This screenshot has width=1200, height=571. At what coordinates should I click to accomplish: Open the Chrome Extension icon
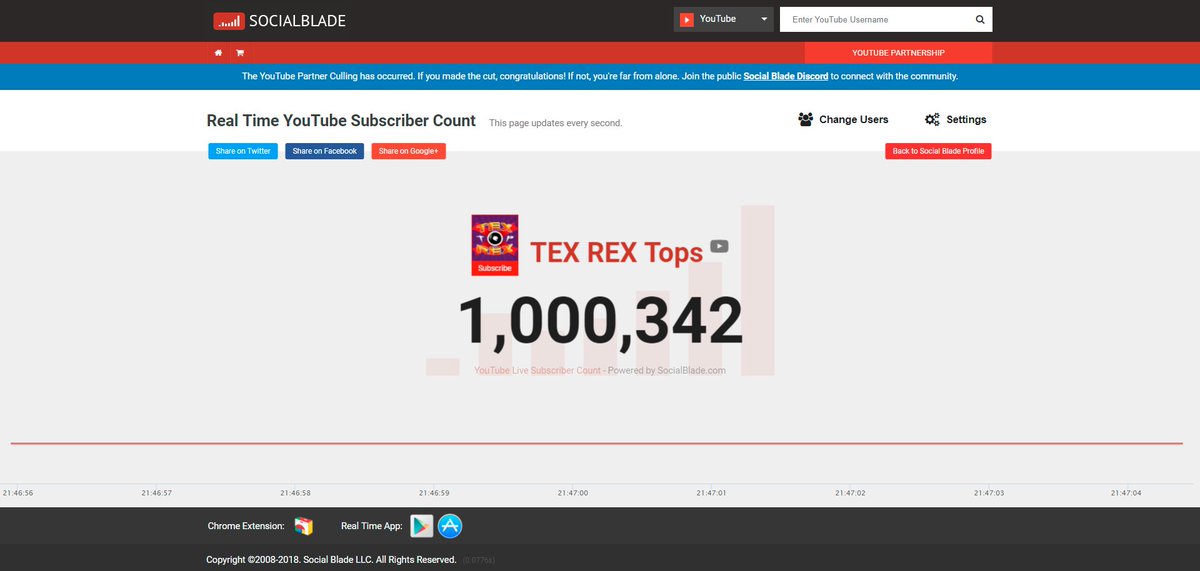tap(304, 526)
